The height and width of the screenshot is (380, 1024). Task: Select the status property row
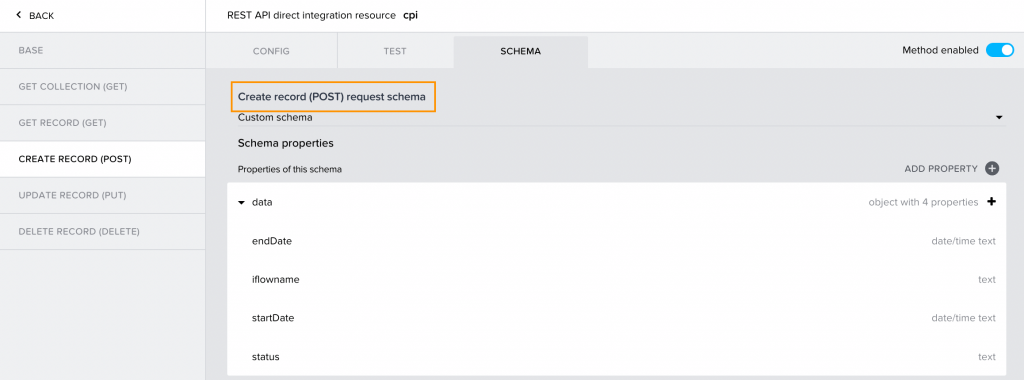coord(616,356)
